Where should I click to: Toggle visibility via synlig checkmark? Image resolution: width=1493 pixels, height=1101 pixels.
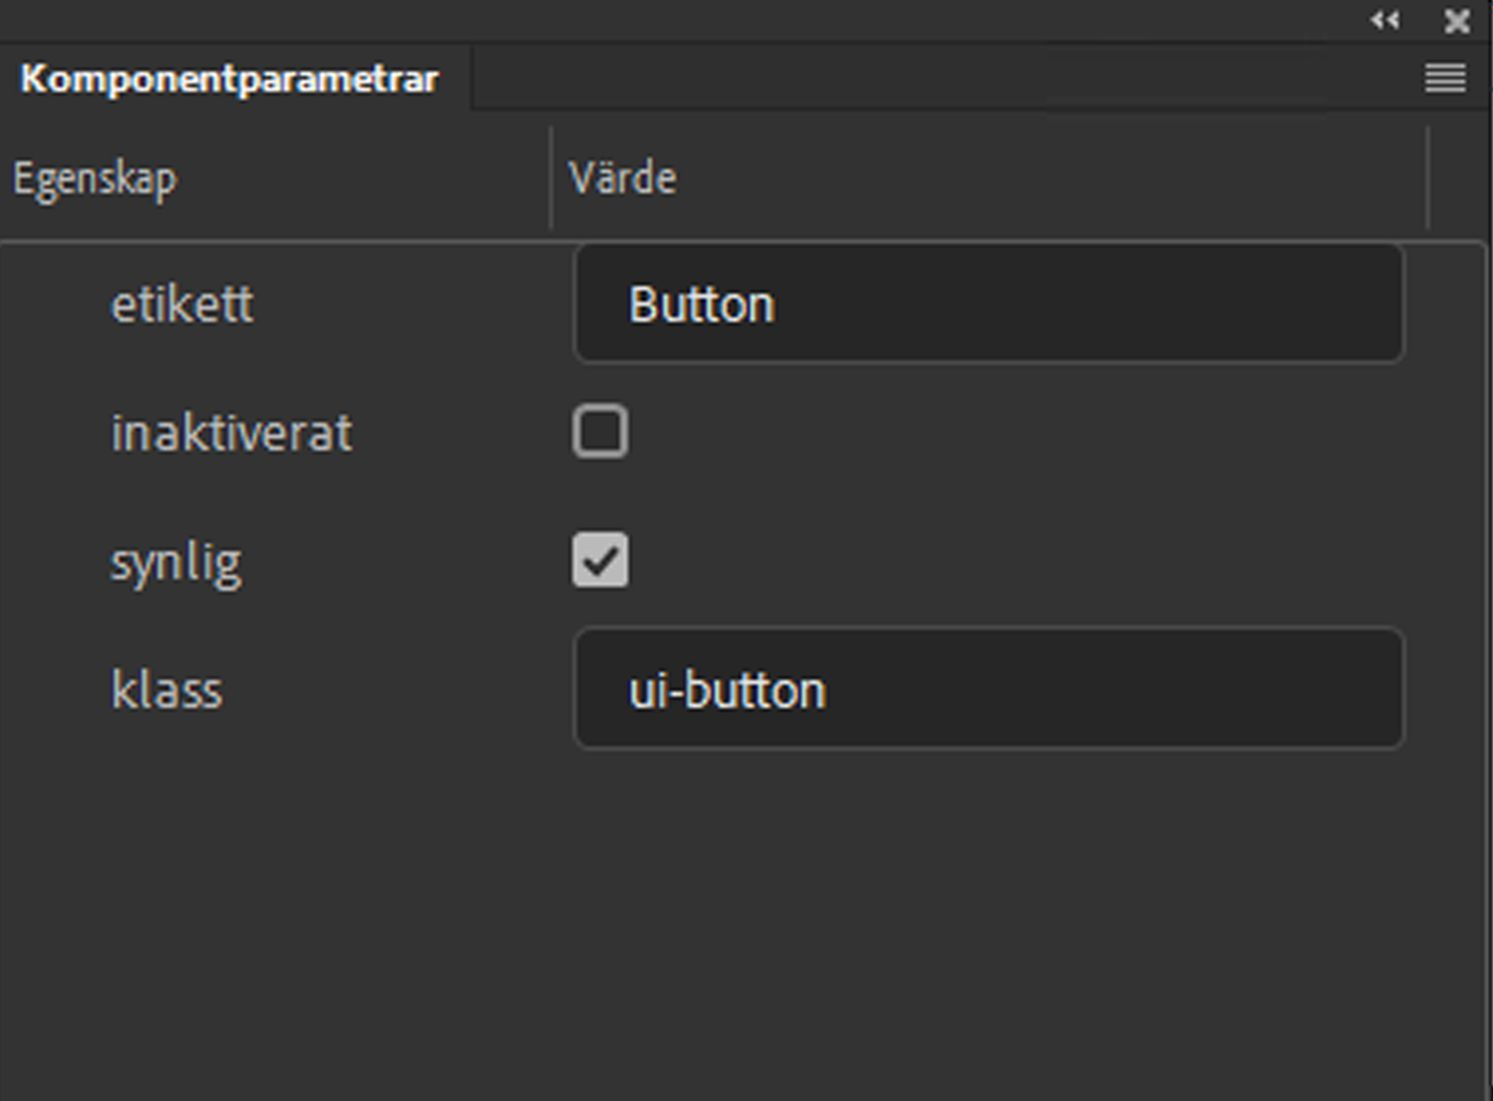601,561
